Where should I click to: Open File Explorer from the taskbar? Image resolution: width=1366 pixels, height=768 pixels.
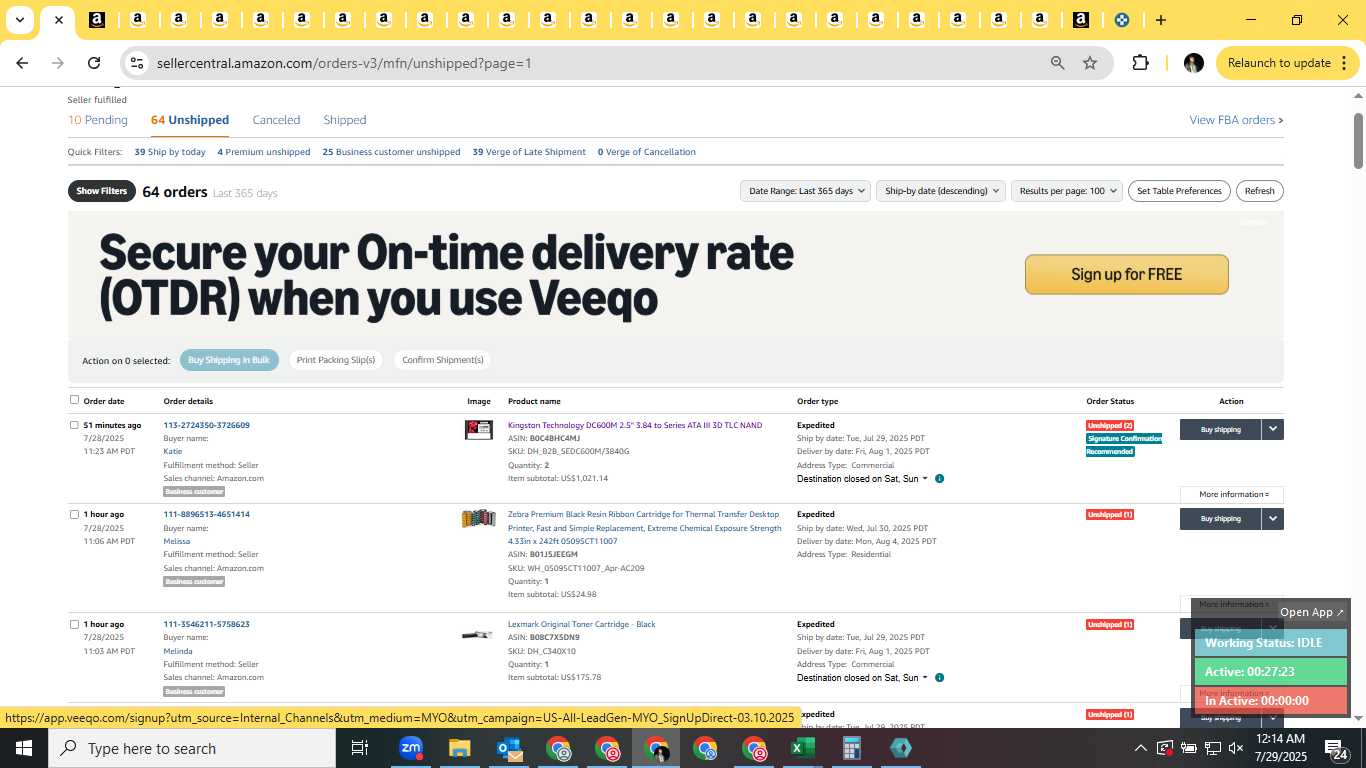[x=459, y=748]
